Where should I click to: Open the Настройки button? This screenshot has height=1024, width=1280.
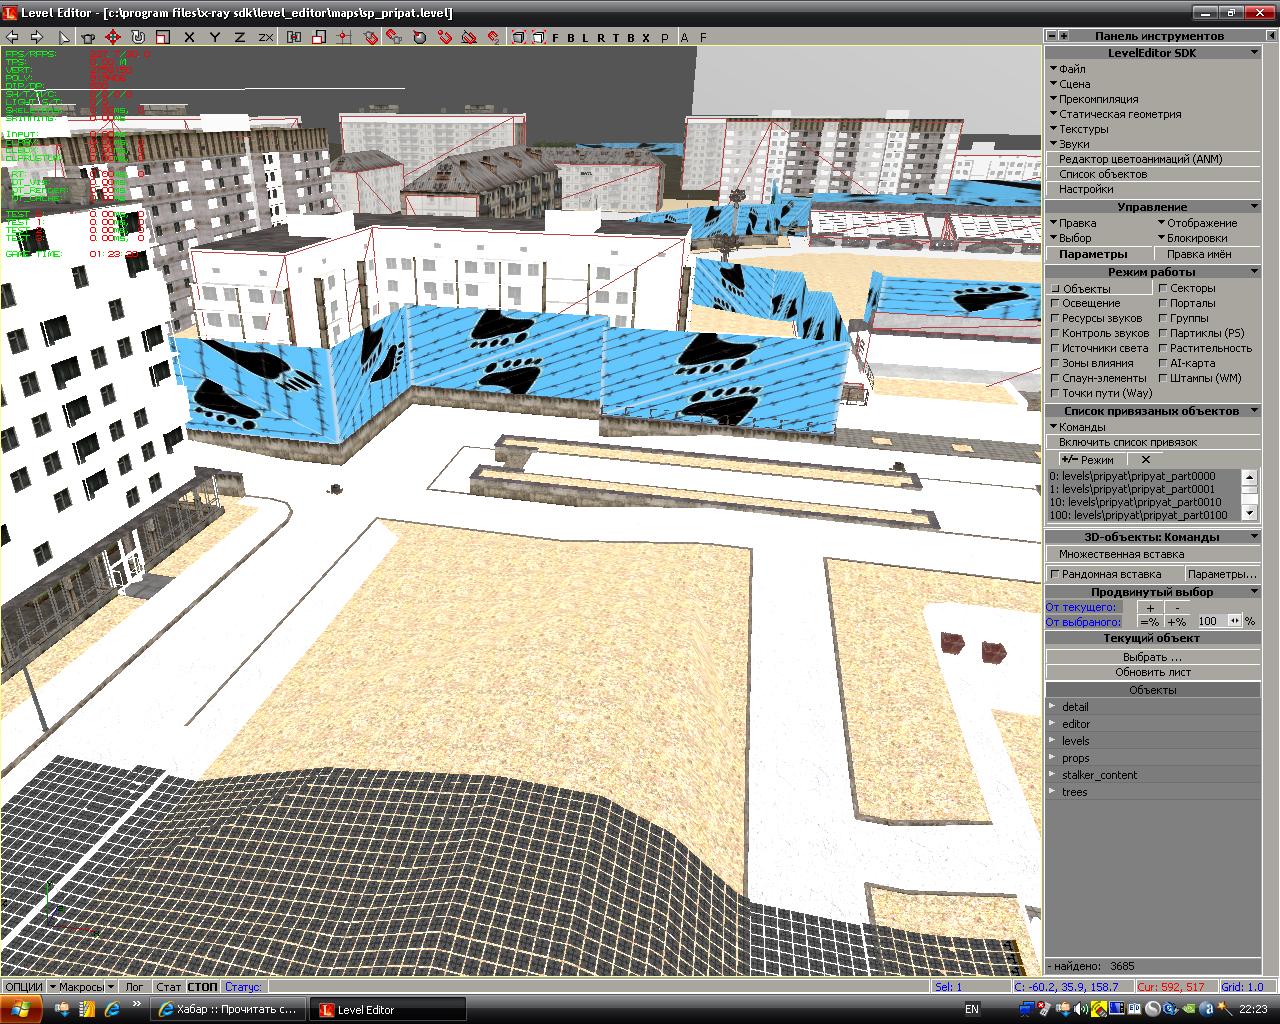[x=1153, y=189]
